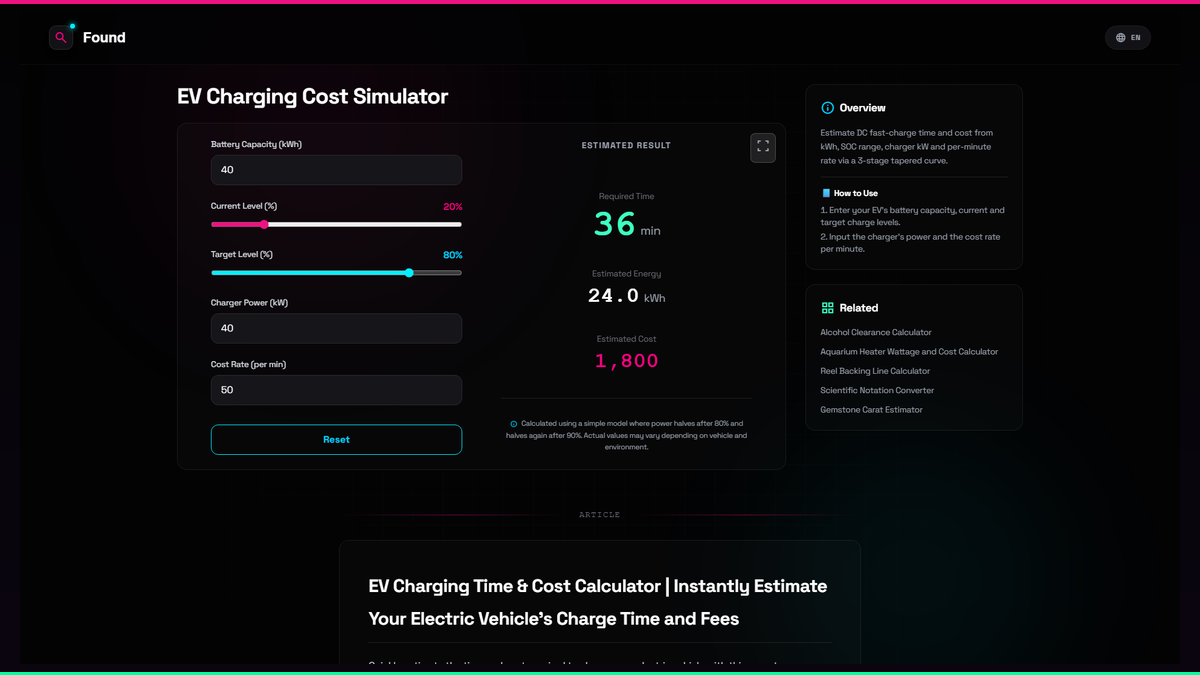
Task: Open the Reel Backing Line Calculator link
Action: click(x=875, y=371)
